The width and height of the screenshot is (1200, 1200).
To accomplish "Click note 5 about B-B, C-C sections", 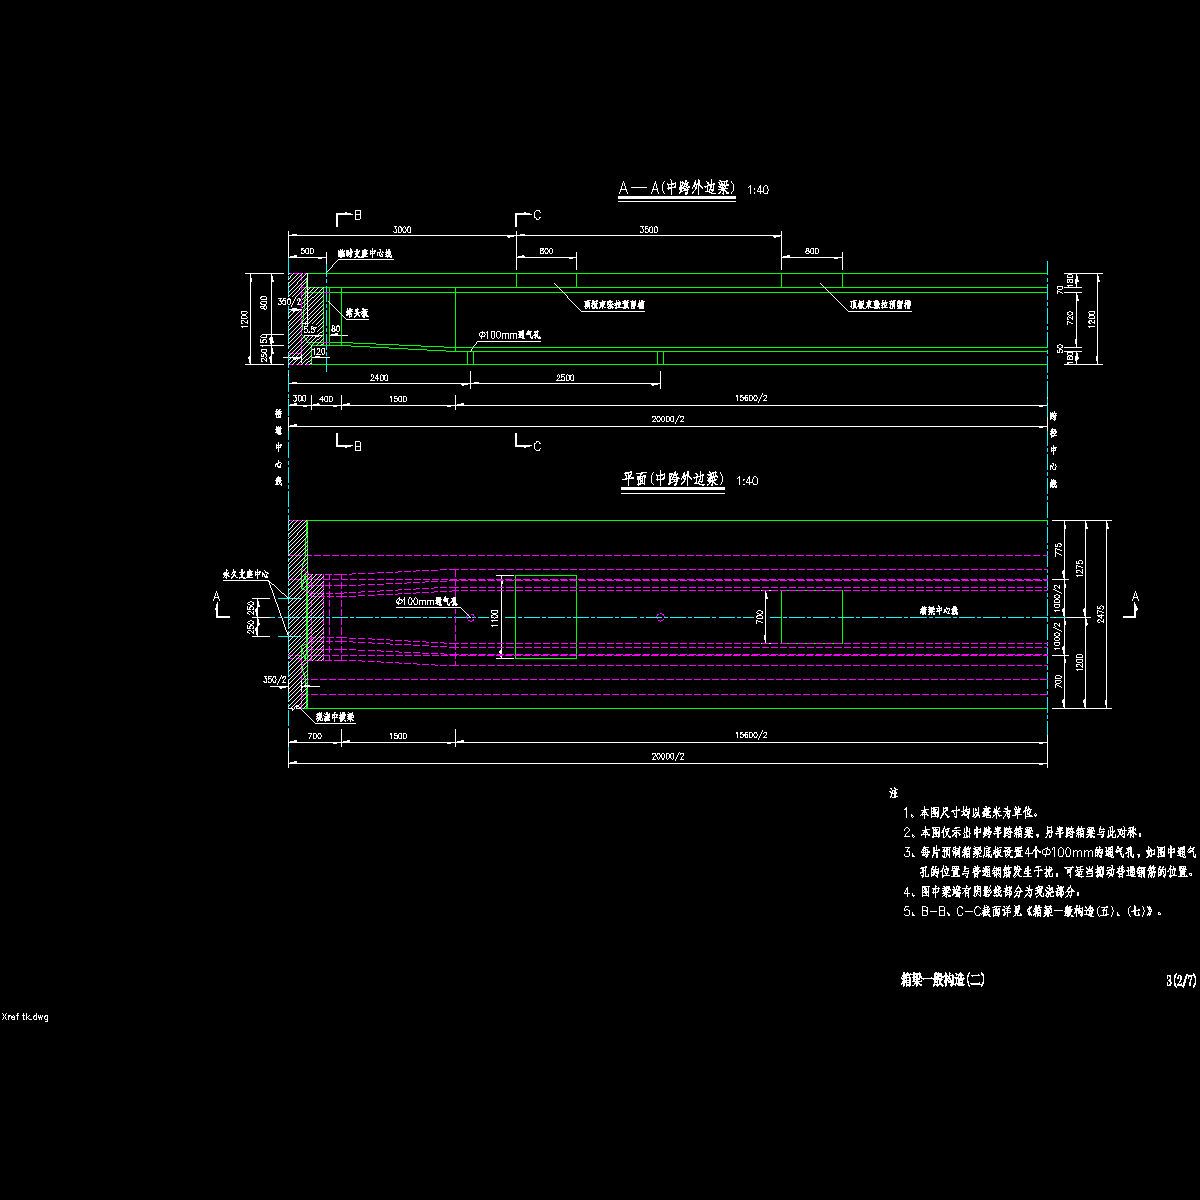I will 1033,912.
